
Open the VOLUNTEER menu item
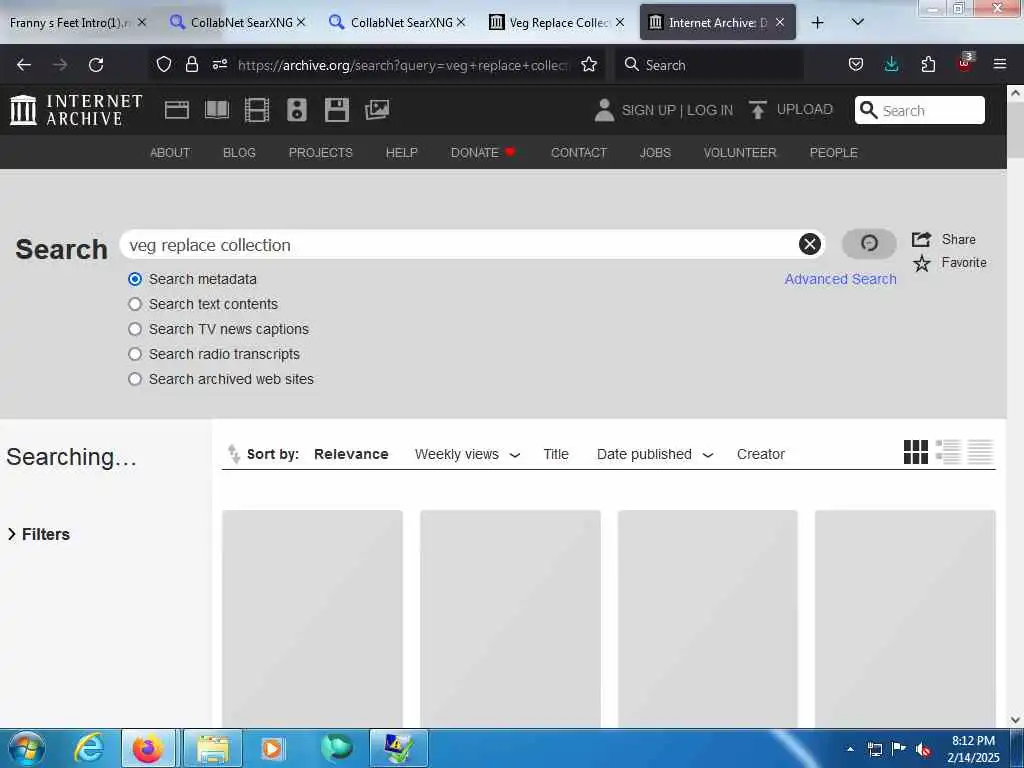(x=740, y=152)
